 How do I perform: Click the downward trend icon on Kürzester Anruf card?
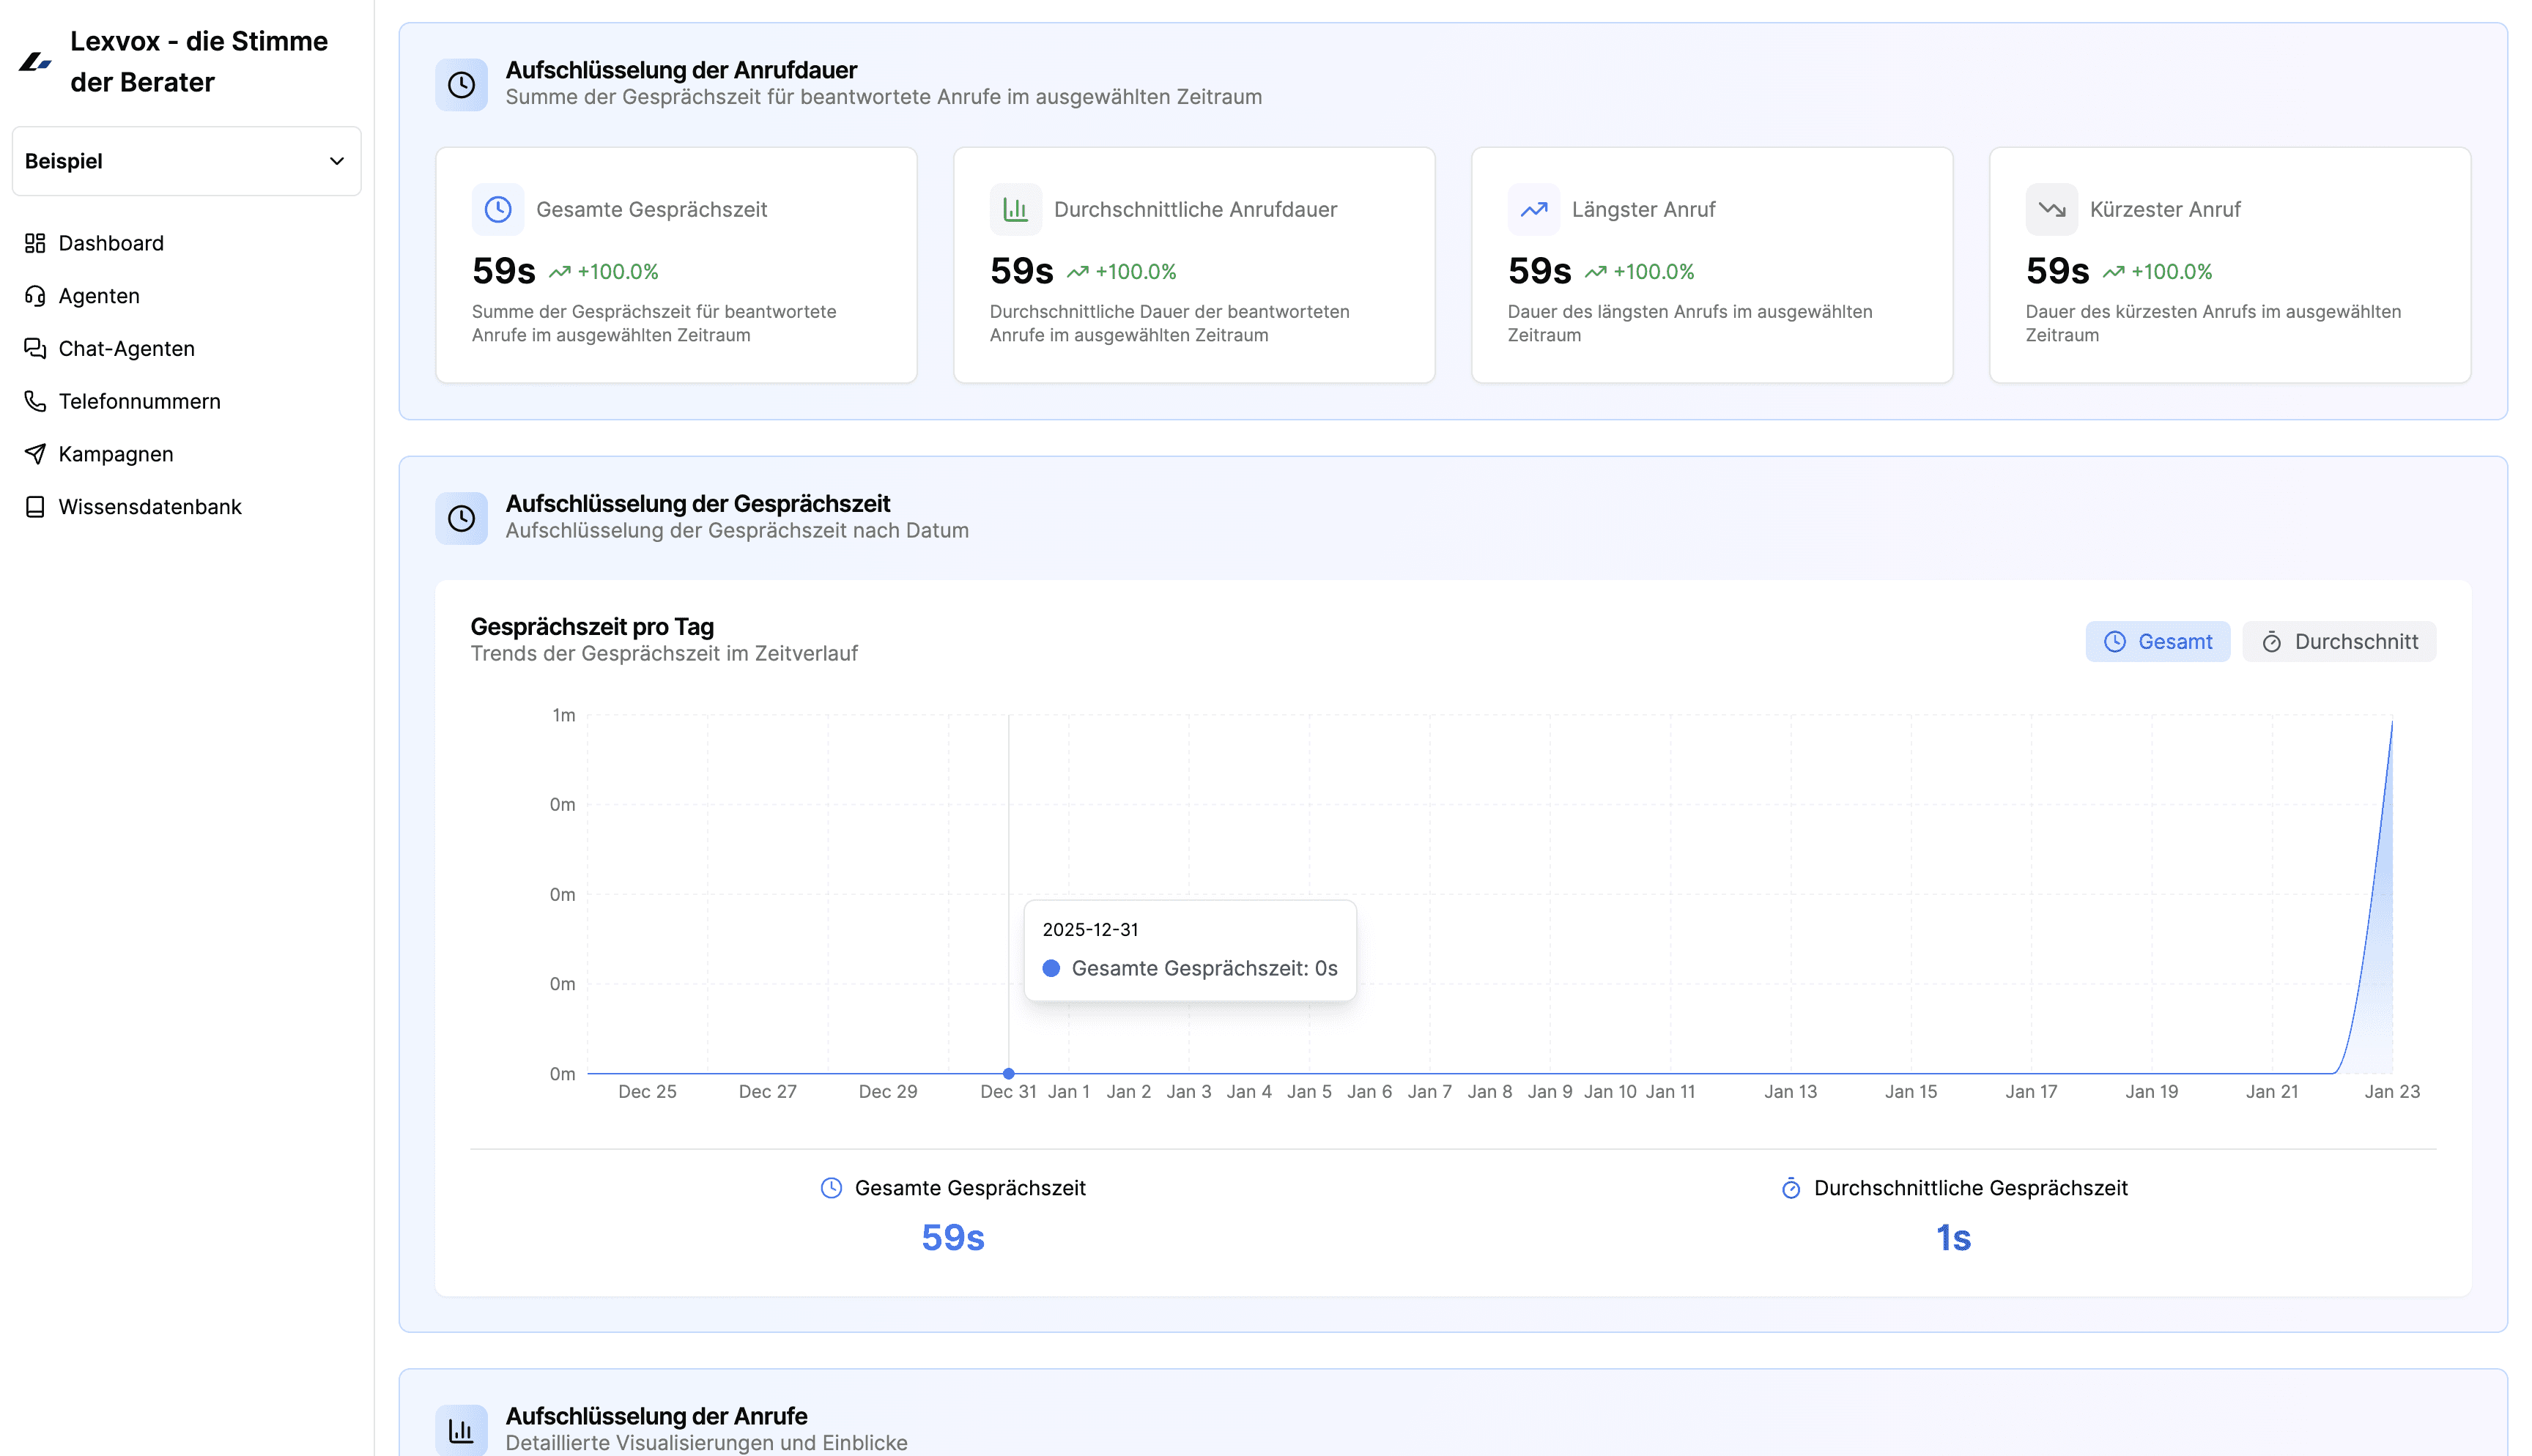[2051, 209]
